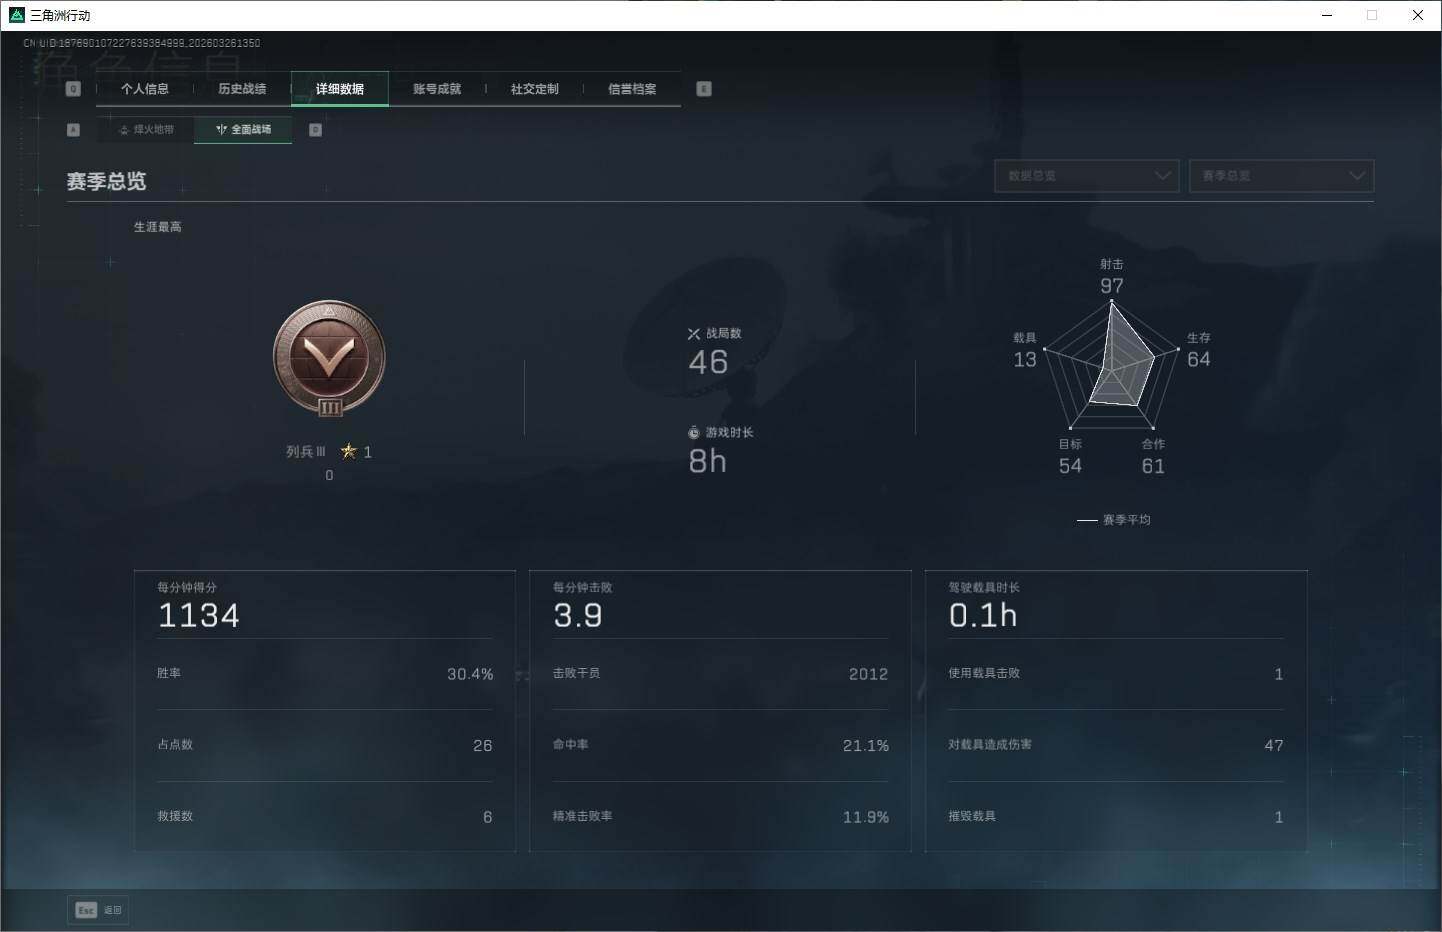Click the 胜率 row showing 30.4%
1442x932 pixels.
[x=325, y=674]
